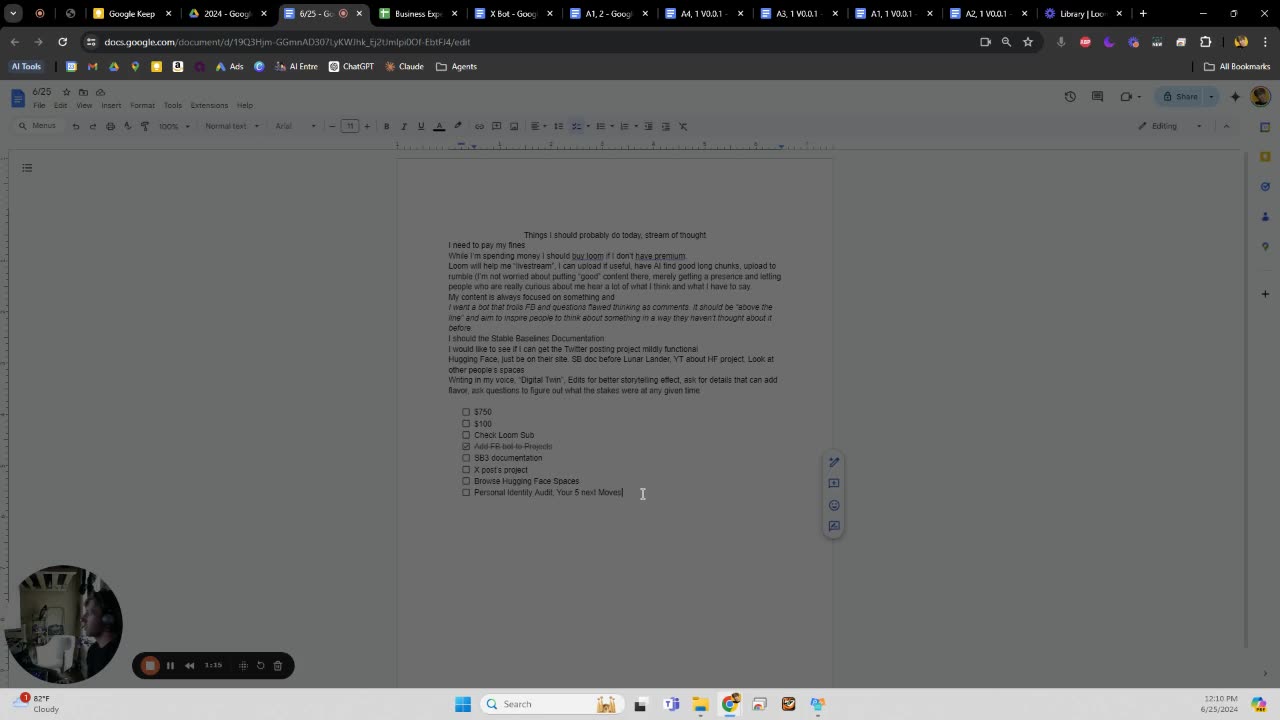Open the Edit menu
The height and width of the screenshot is (720, 1280).
click(x=60, y=105)
